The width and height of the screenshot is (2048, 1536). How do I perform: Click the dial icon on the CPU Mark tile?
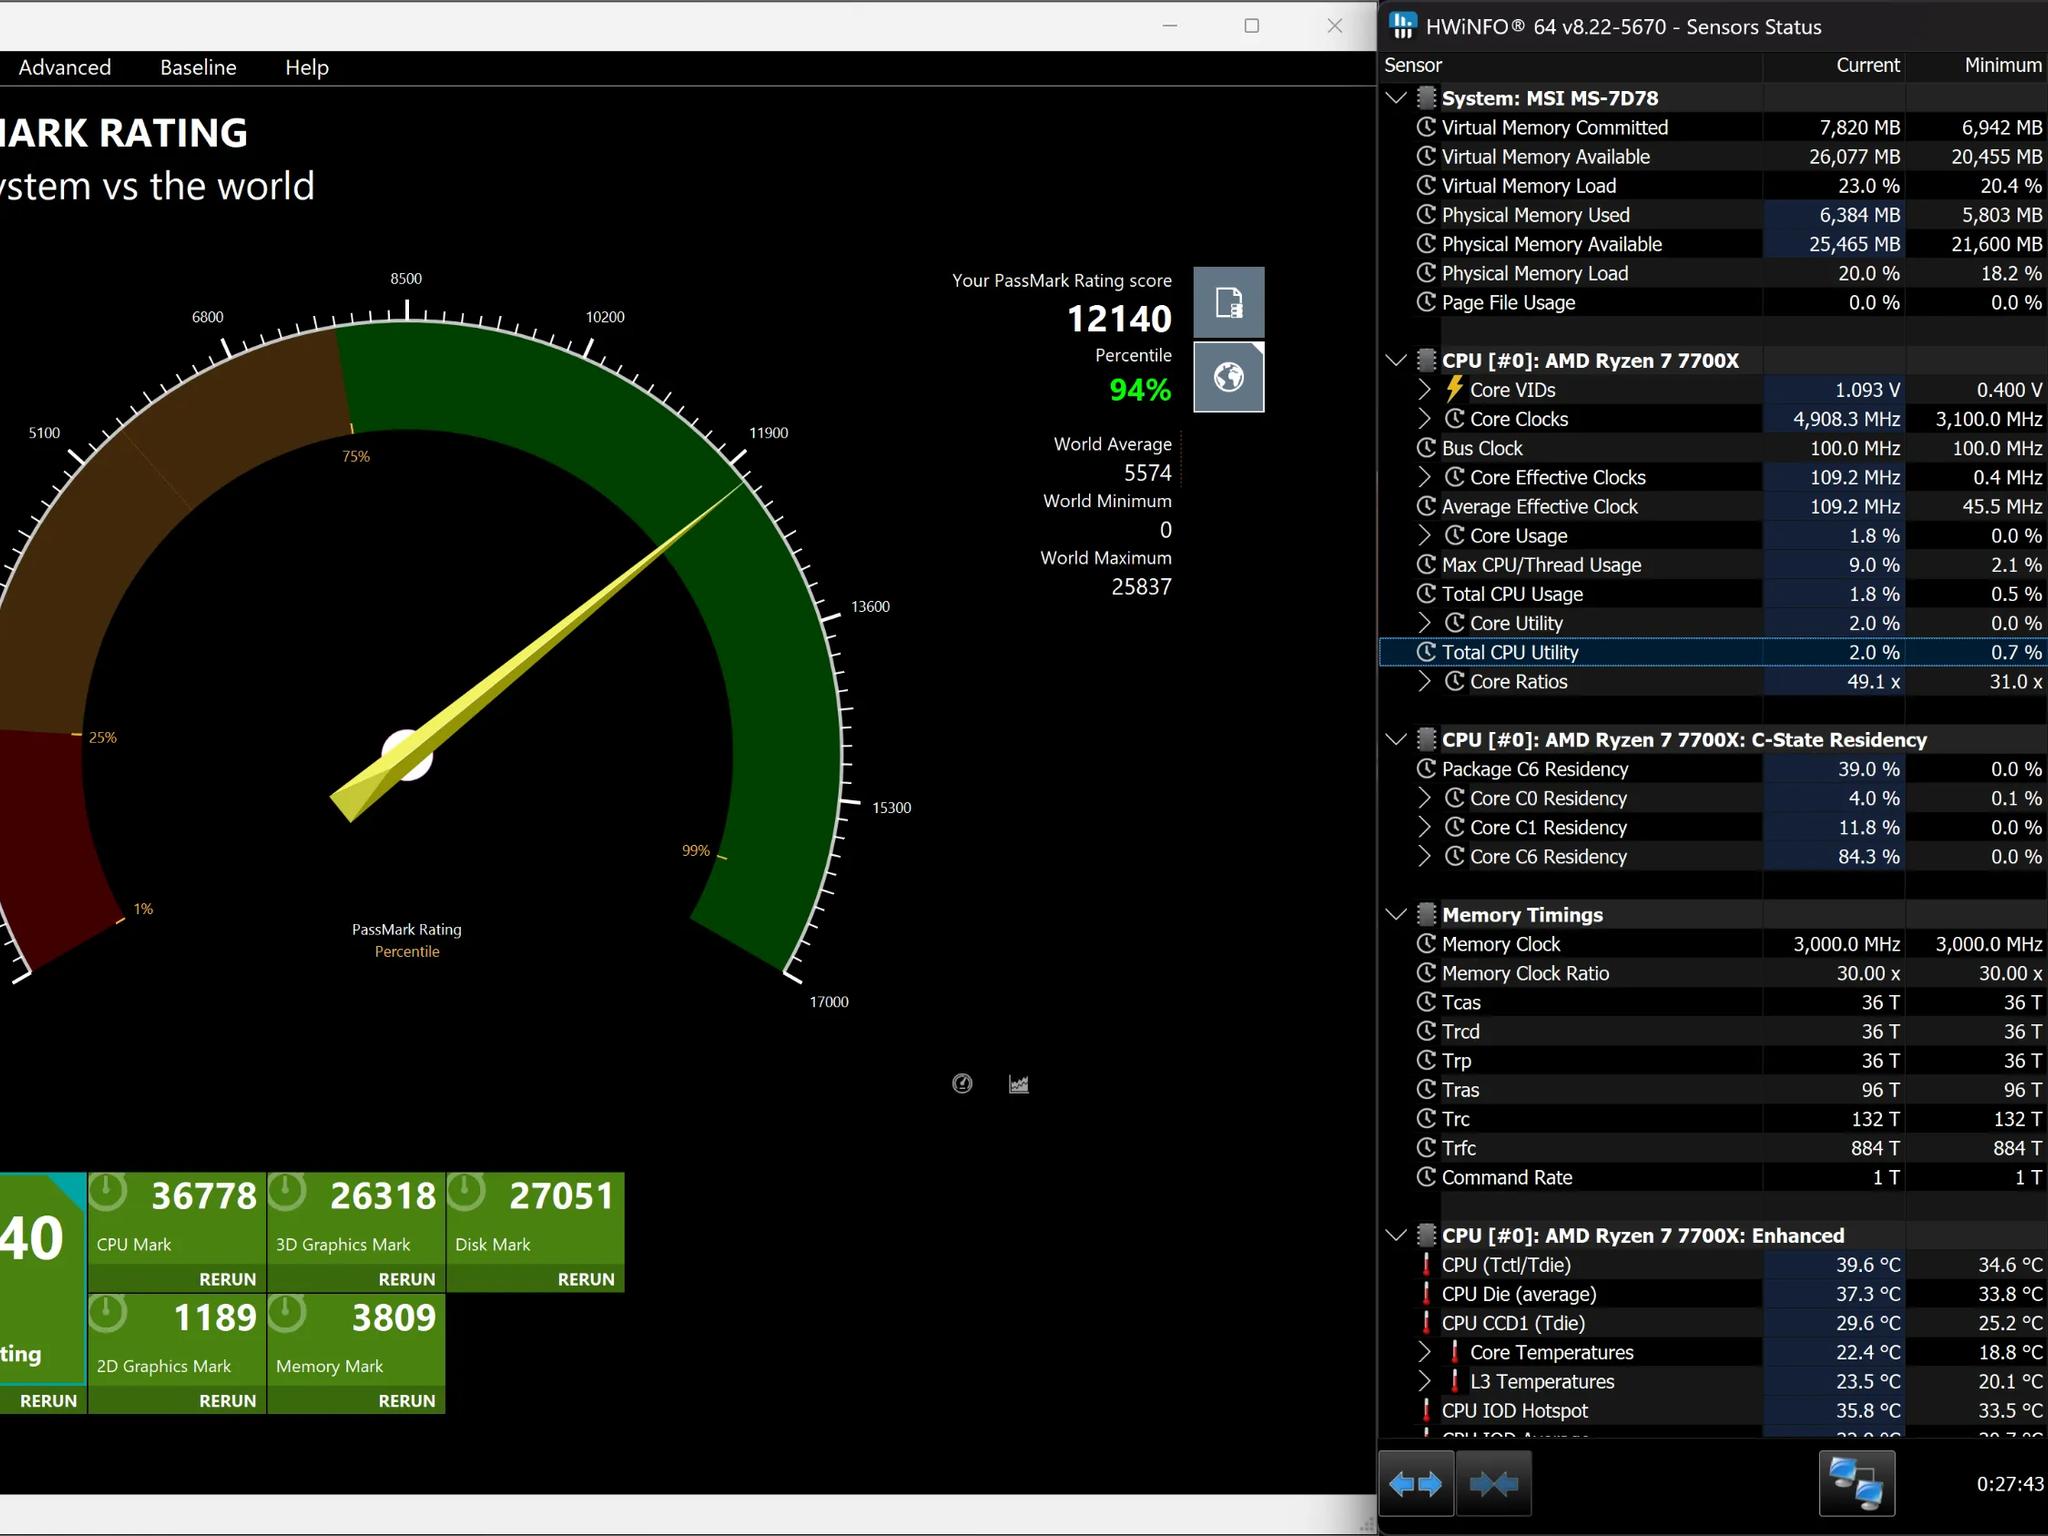(108, 1192)
